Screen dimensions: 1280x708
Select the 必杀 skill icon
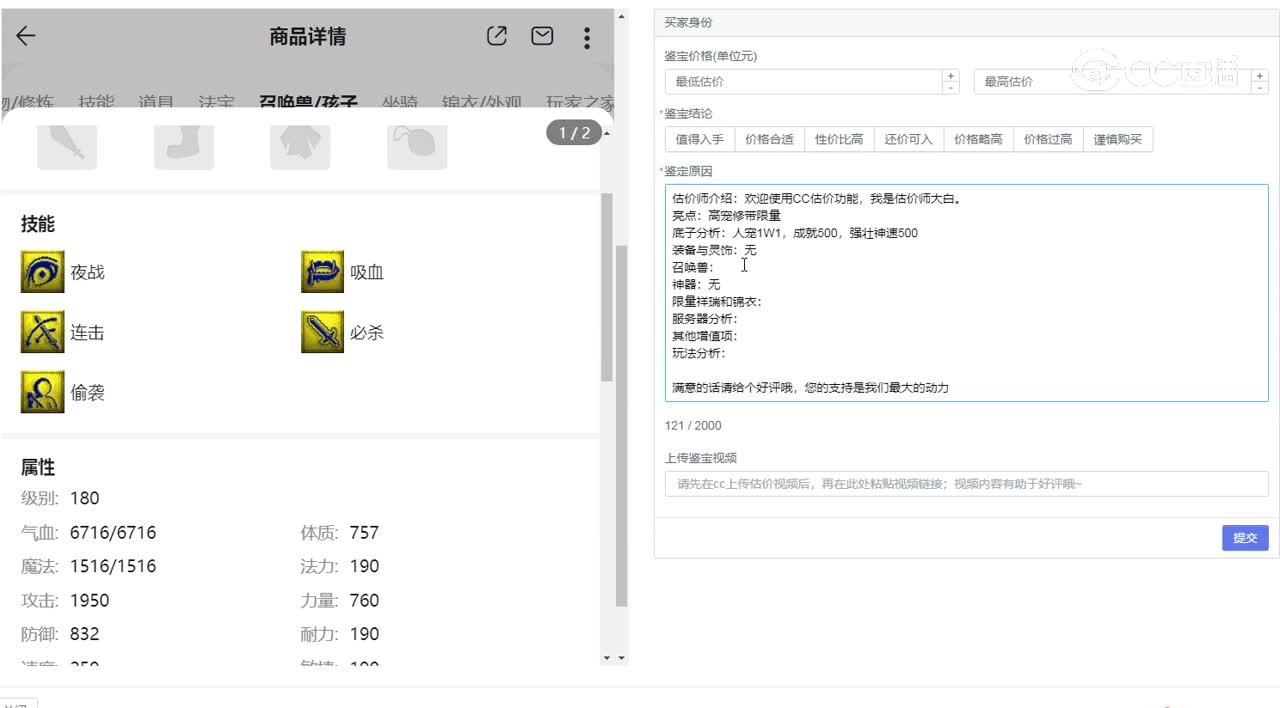(322, 332)
